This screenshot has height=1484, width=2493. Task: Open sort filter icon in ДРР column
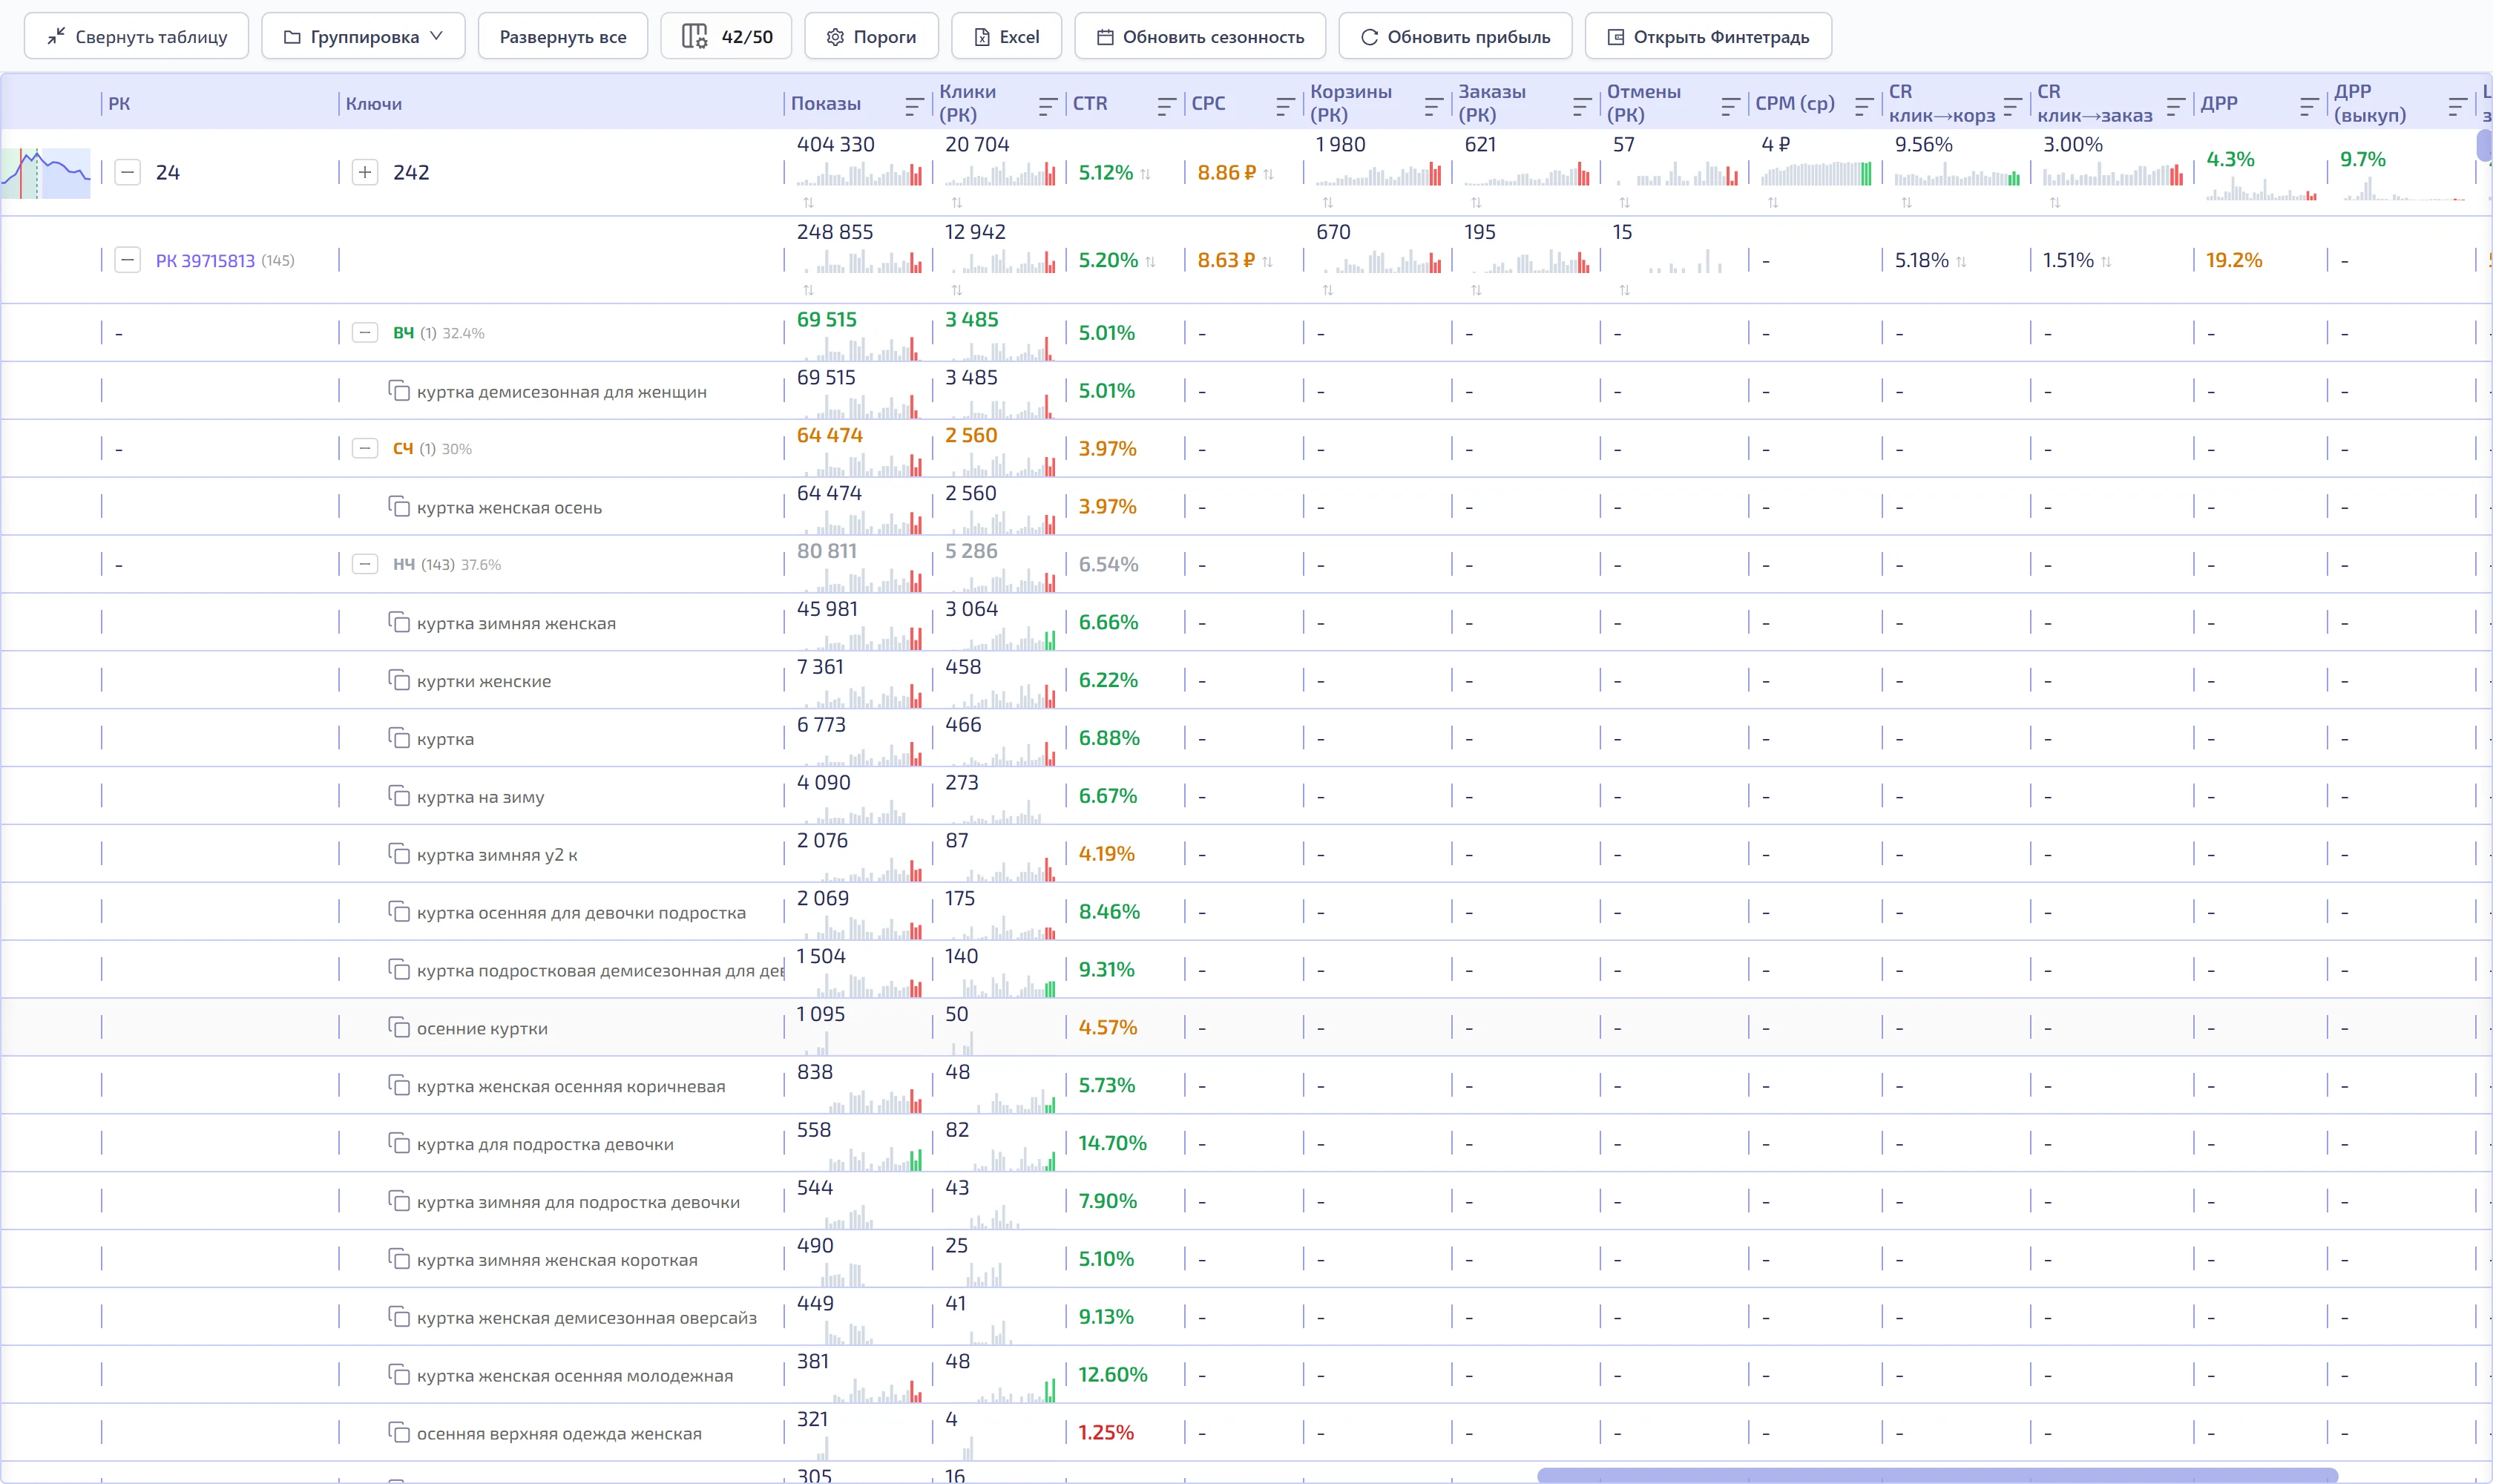tap(2309, 105)
